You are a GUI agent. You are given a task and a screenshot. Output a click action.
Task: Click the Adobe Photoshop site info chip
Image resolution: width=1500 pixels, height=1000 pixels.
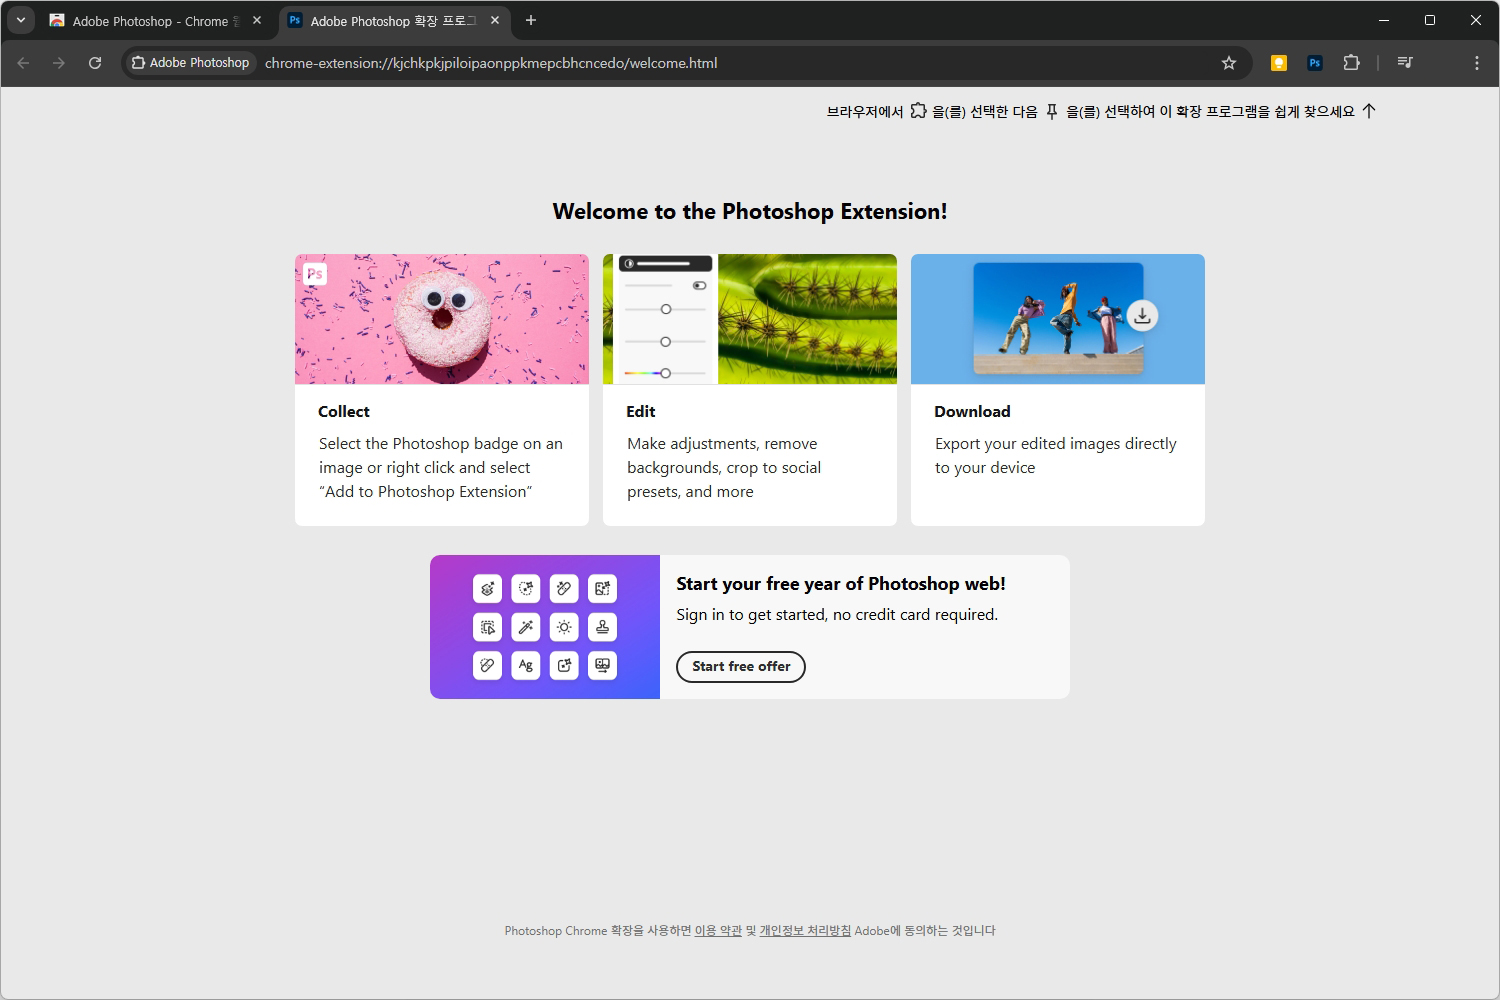[x=190, y=63]
